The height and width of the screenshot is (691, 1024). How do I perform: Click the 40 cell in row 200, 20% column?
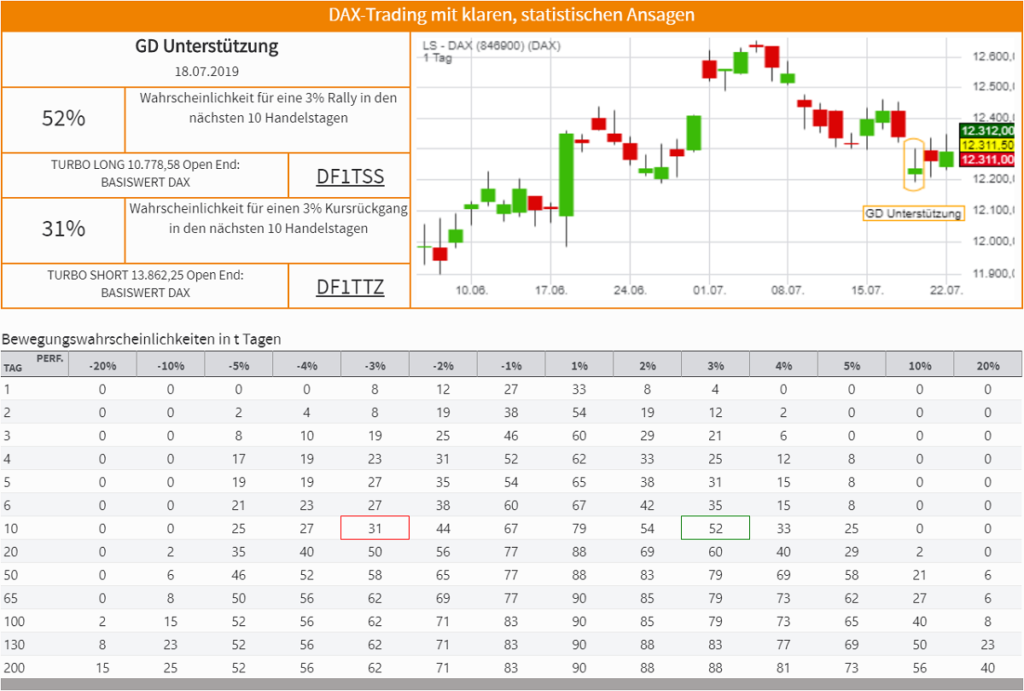tap(987, 668)
